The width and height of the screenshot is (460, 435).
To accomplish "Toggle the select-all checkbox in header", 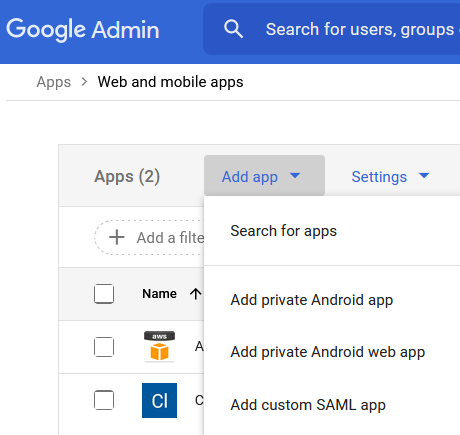I will tap(104, 294).
